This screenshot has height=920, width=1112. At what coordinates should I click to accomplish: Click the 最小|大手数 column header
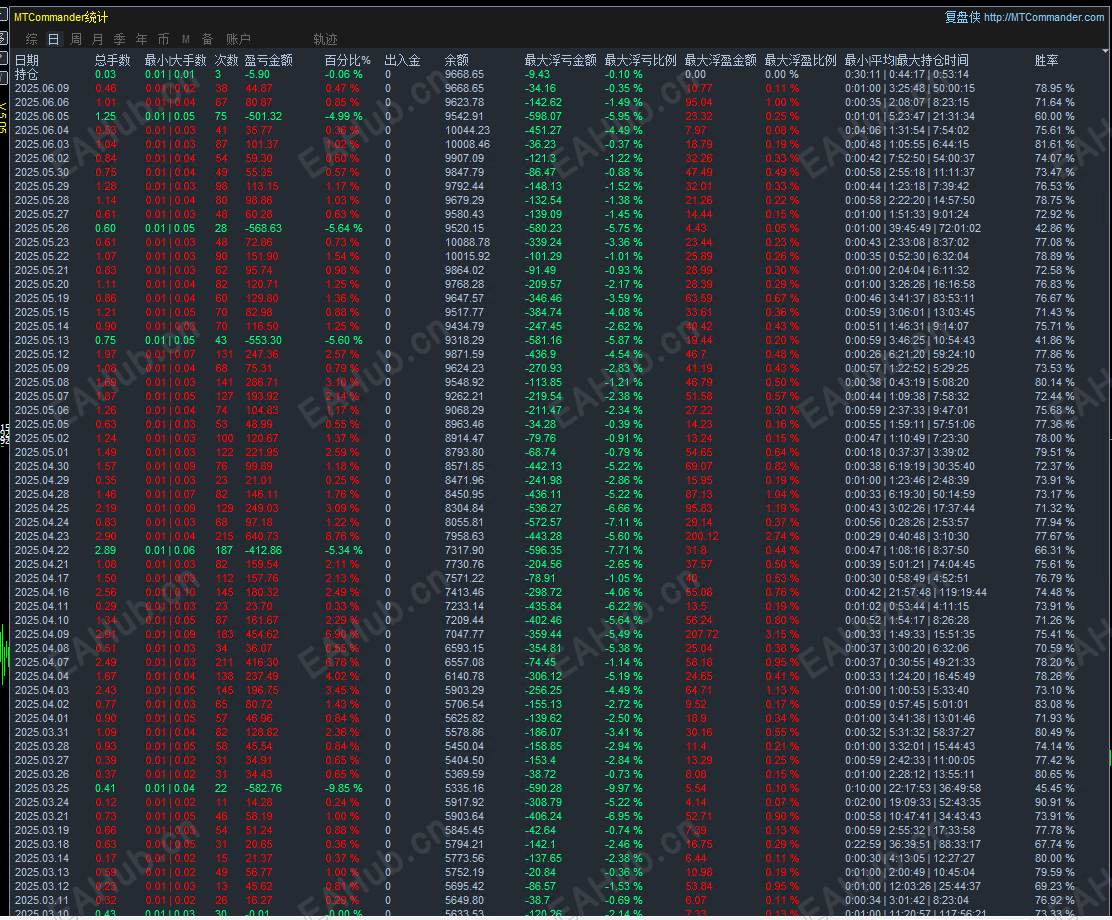pos(175,60)
